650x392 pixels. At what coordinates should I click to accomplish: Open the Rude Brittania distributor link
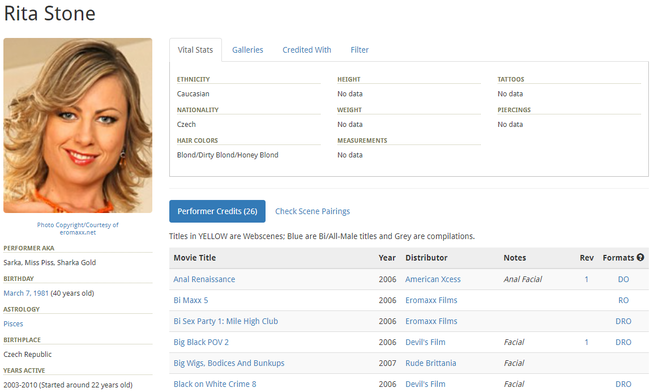(431, 363)
